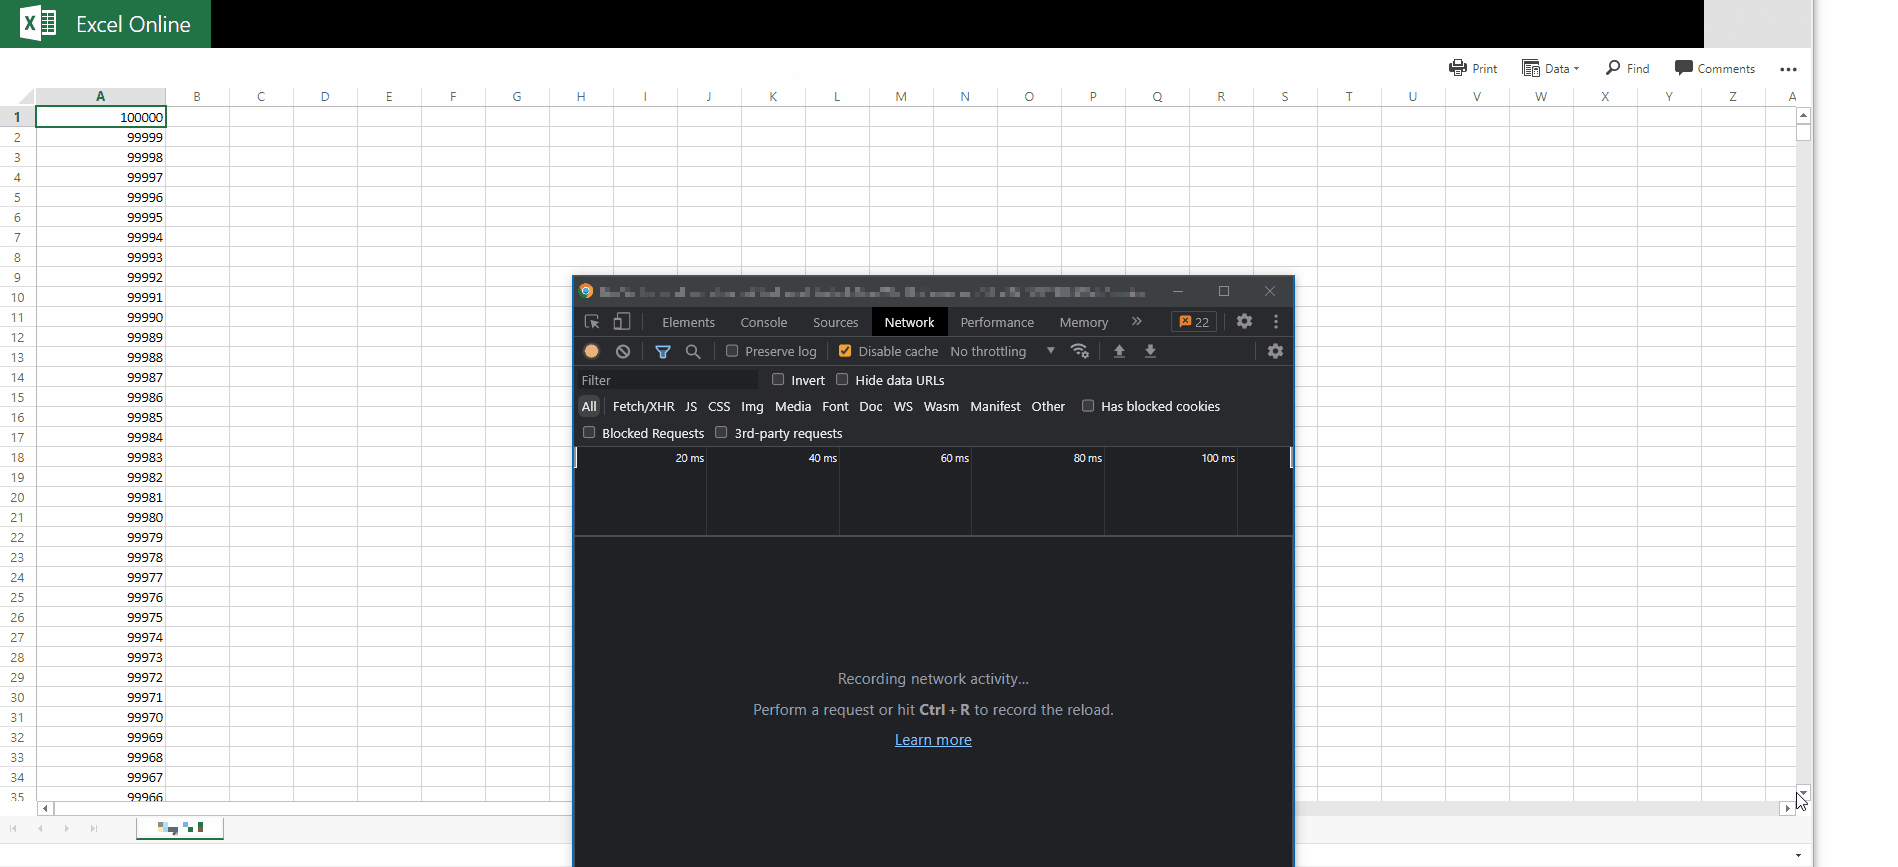Clear the network log in DevTools

623,351
